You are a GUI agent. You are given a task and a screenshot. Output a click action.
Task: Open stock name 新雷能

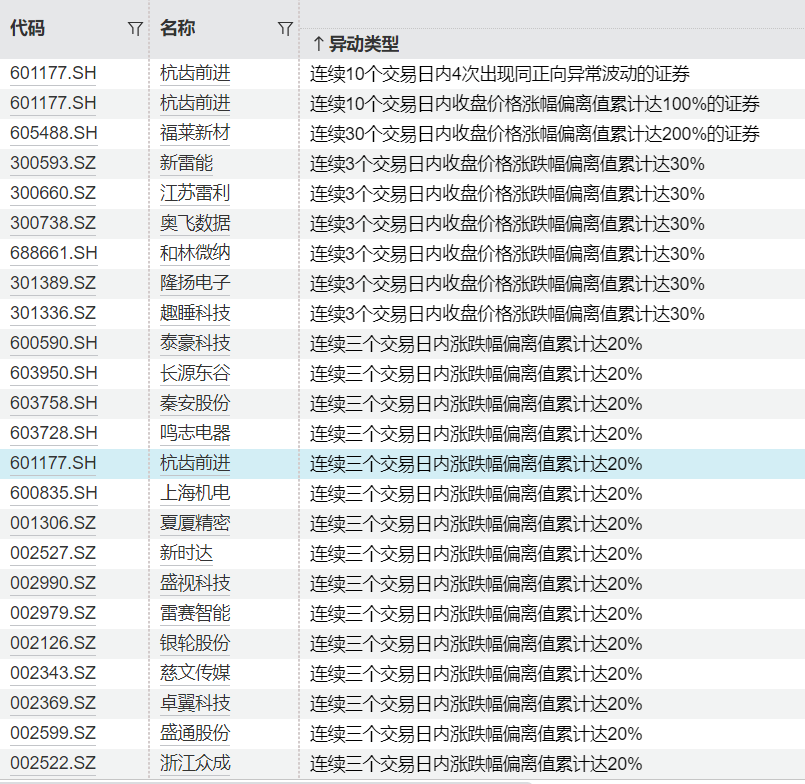click(x=186, y=163)
